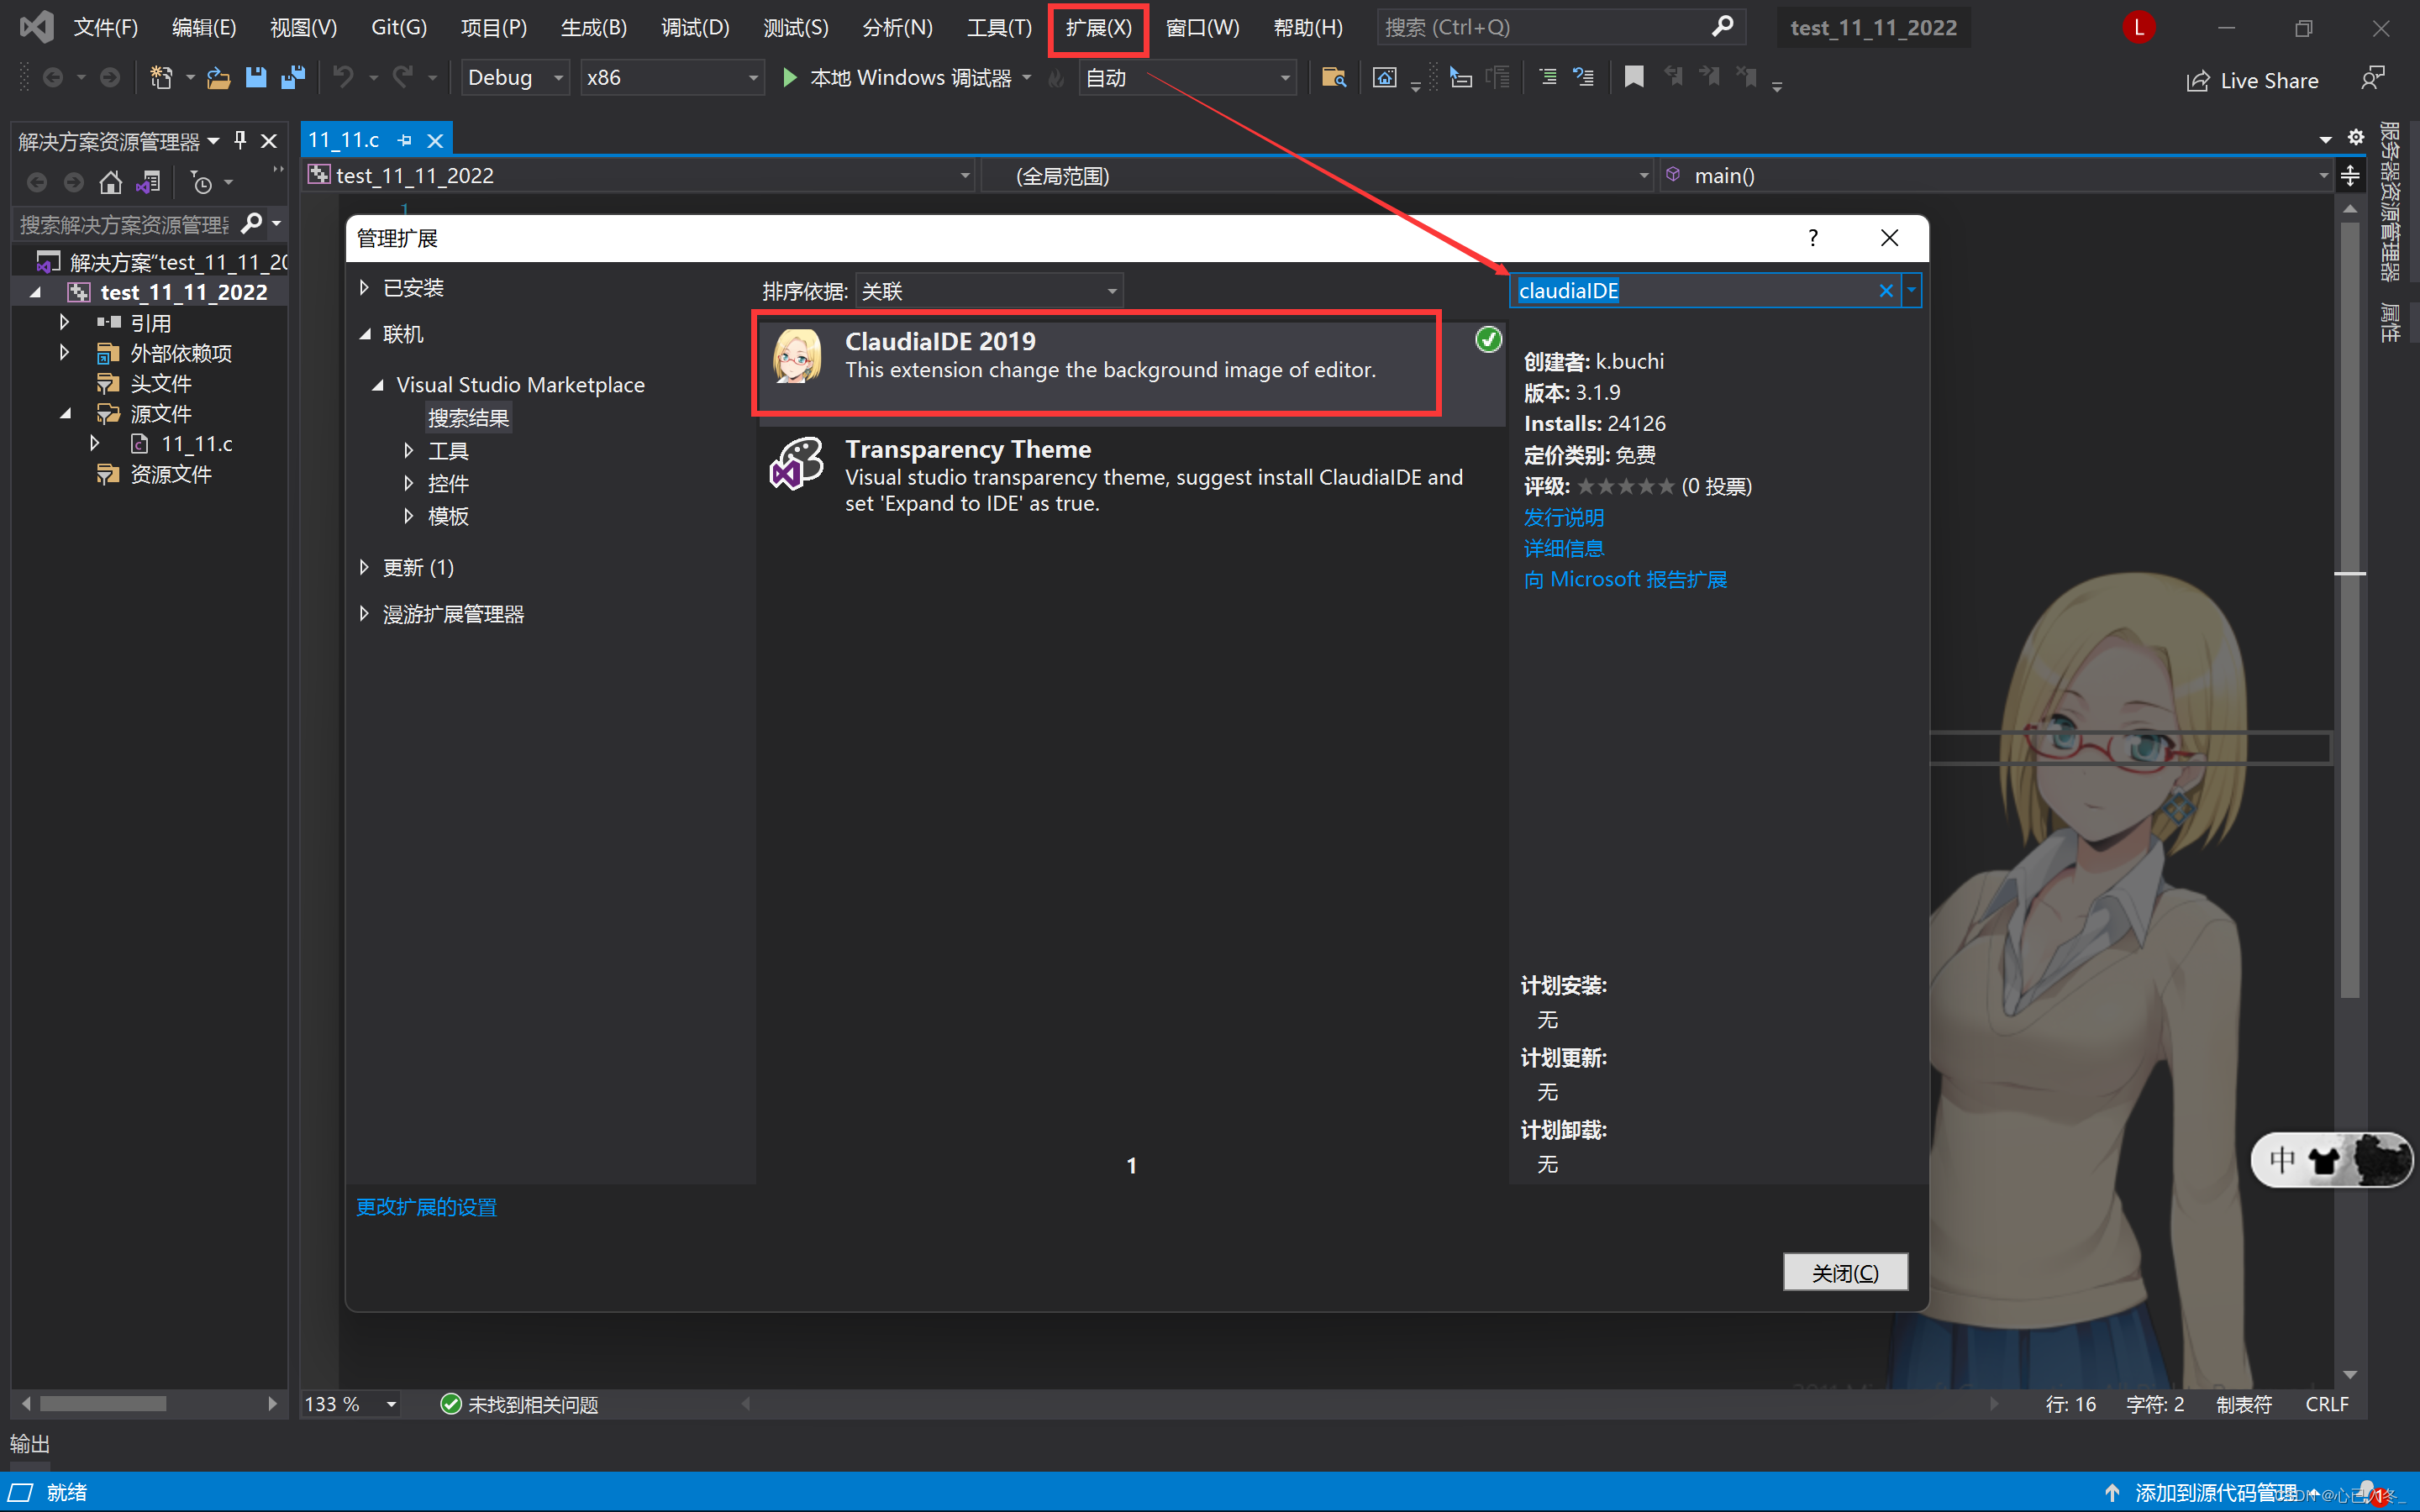The width and height of the screenshot is (2420, 1512).
Task: Click the 关闭(C) button
Action: pos(1844,1273)
